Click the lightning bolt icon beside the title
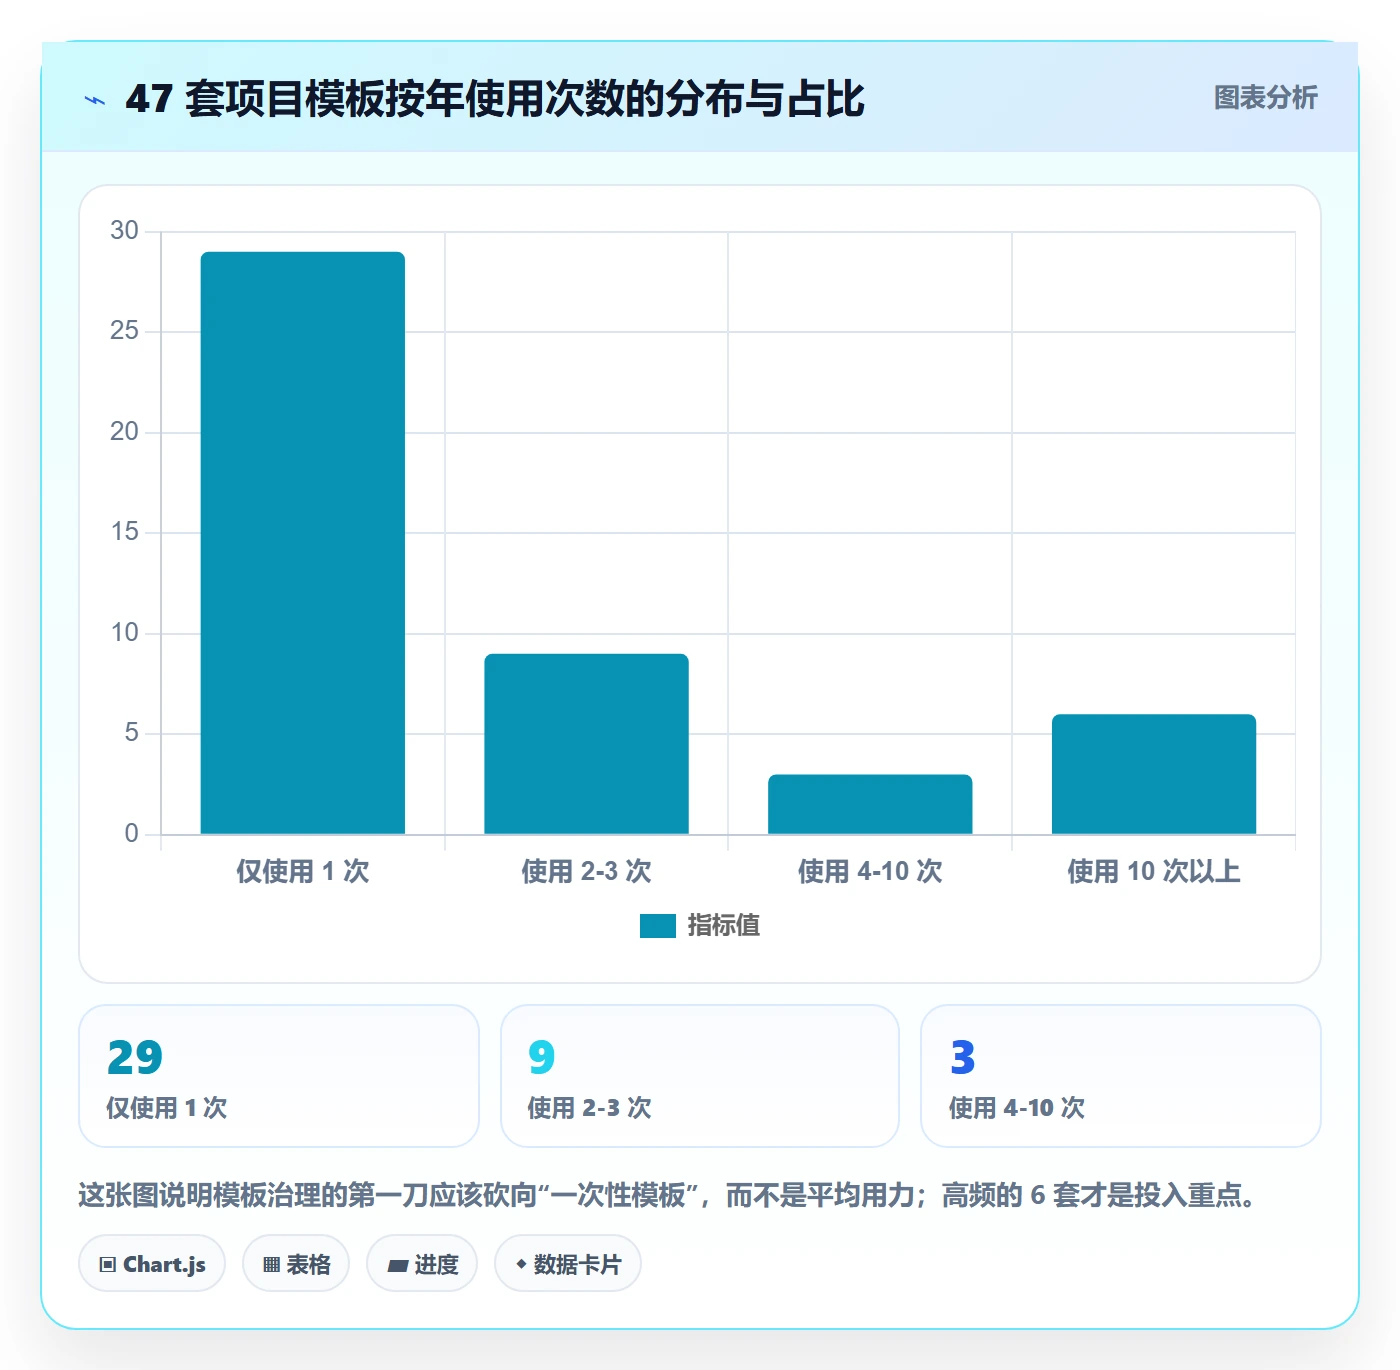Screen dimensions: 1400x1370 coord(95,100)
